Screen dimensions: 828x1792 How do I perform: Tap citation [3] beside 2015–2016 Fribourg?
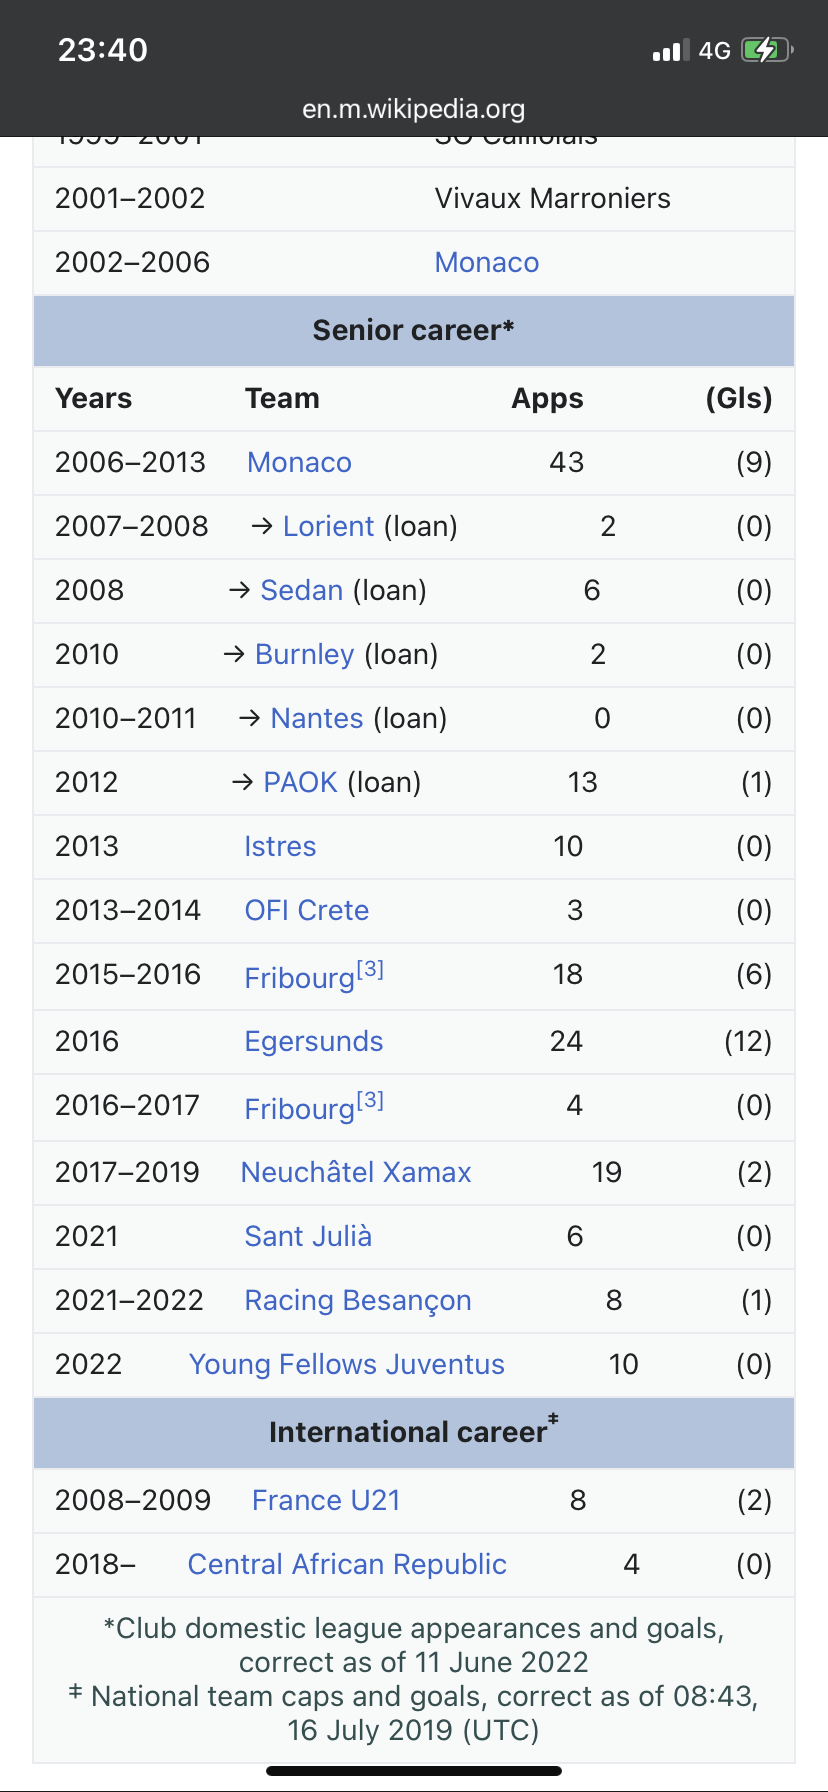click(370, 969)
